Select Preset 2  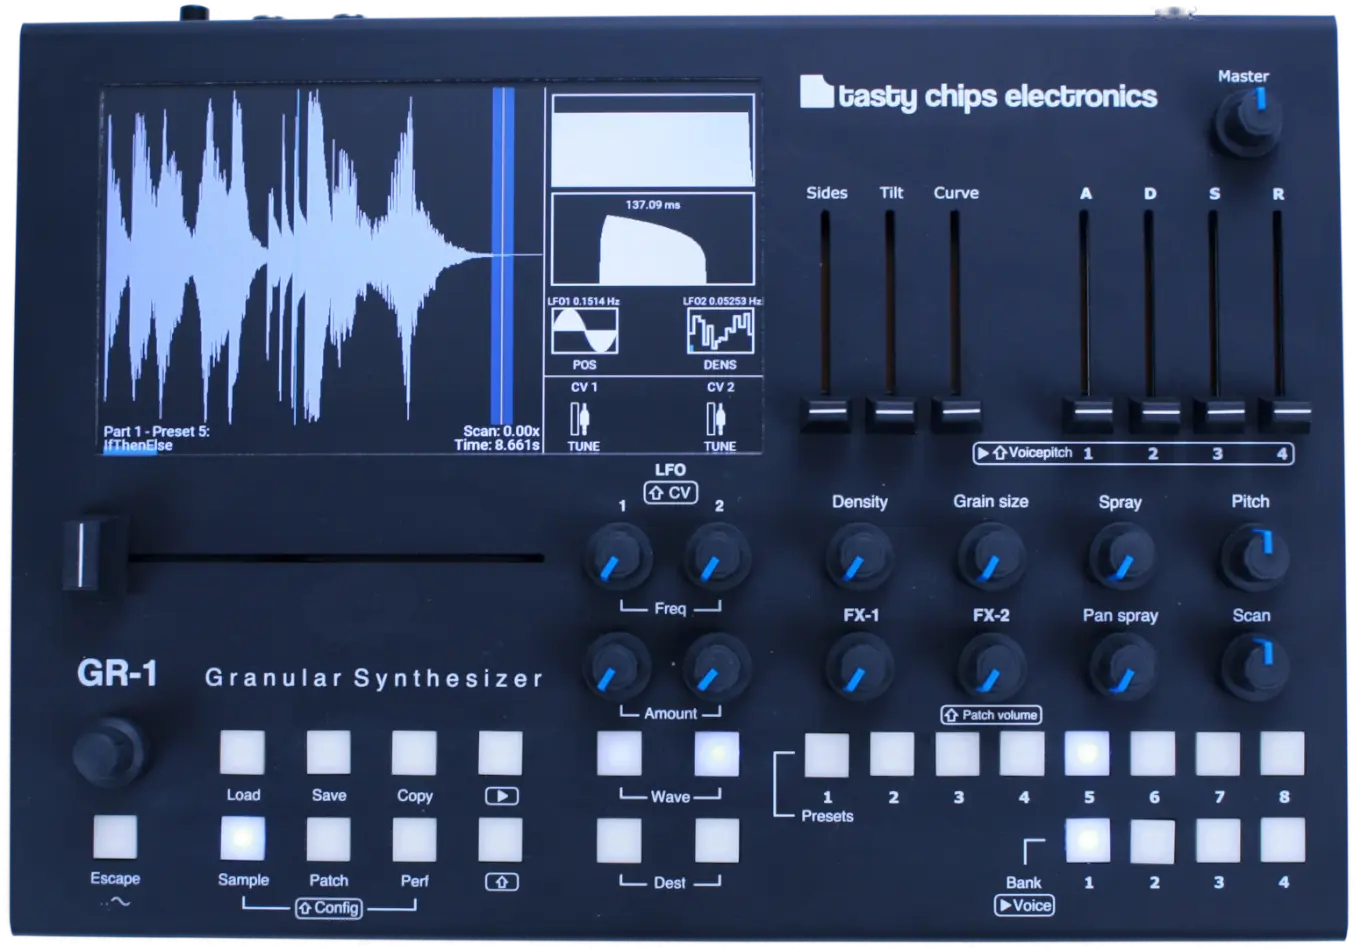(x=892, y=754)
